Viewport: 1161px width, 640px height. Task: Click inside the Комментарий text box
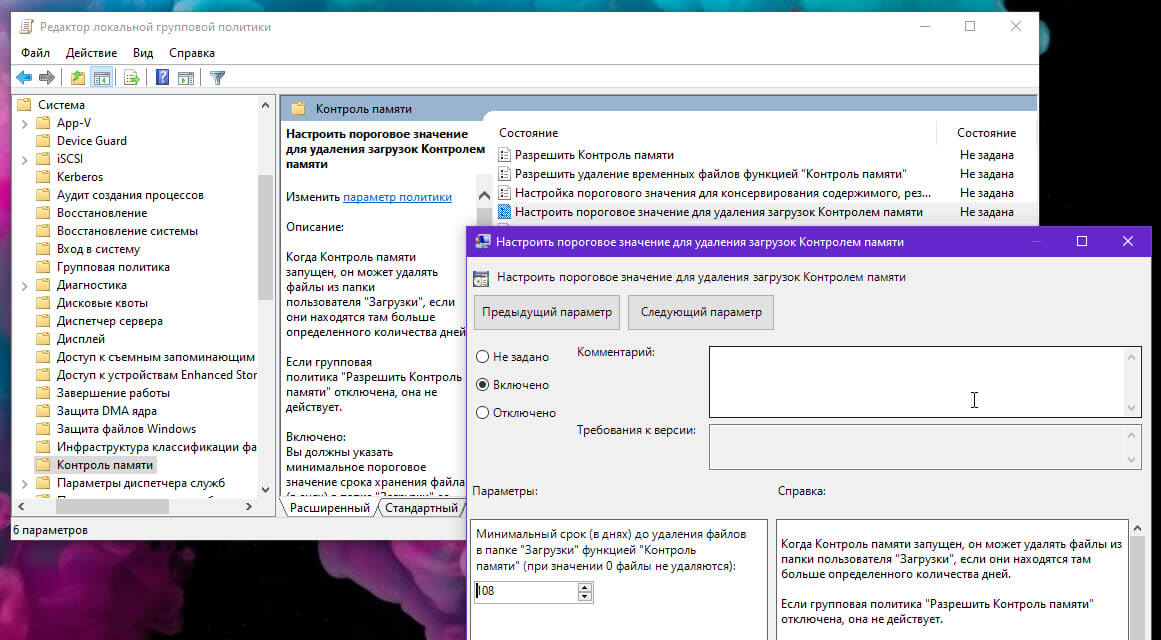tap(917, 382)
